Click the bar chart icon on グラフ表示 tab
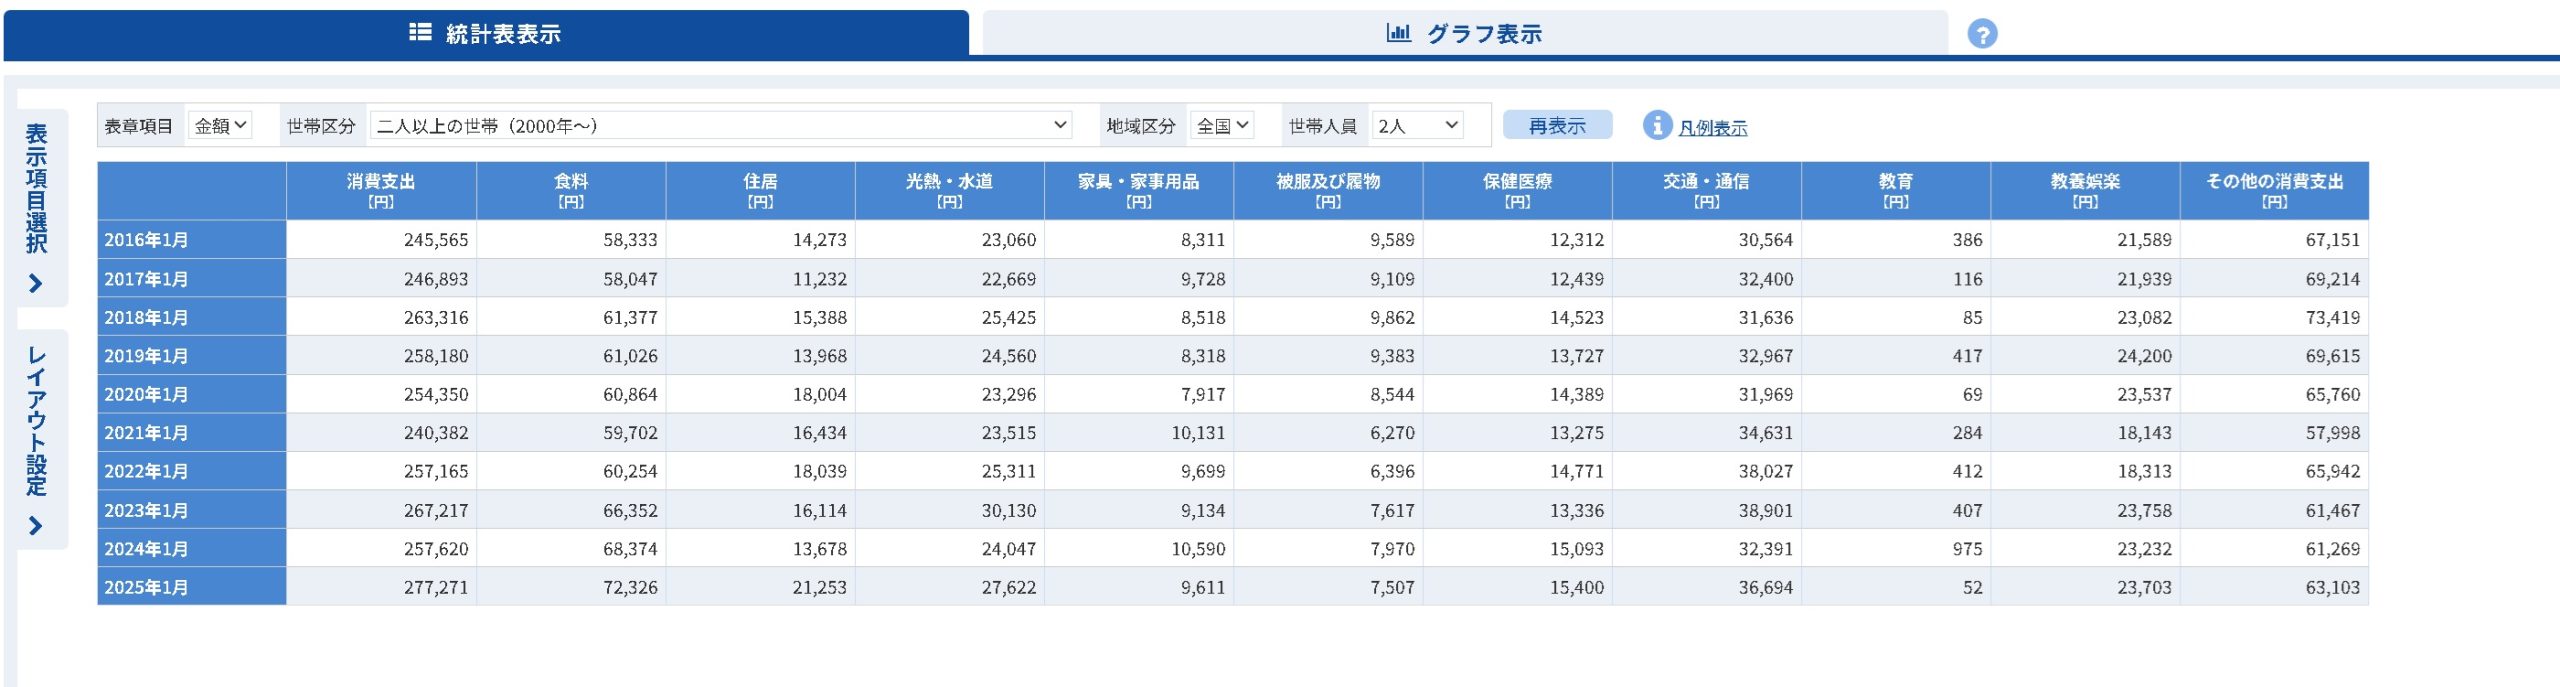 tap(1398, 32)
